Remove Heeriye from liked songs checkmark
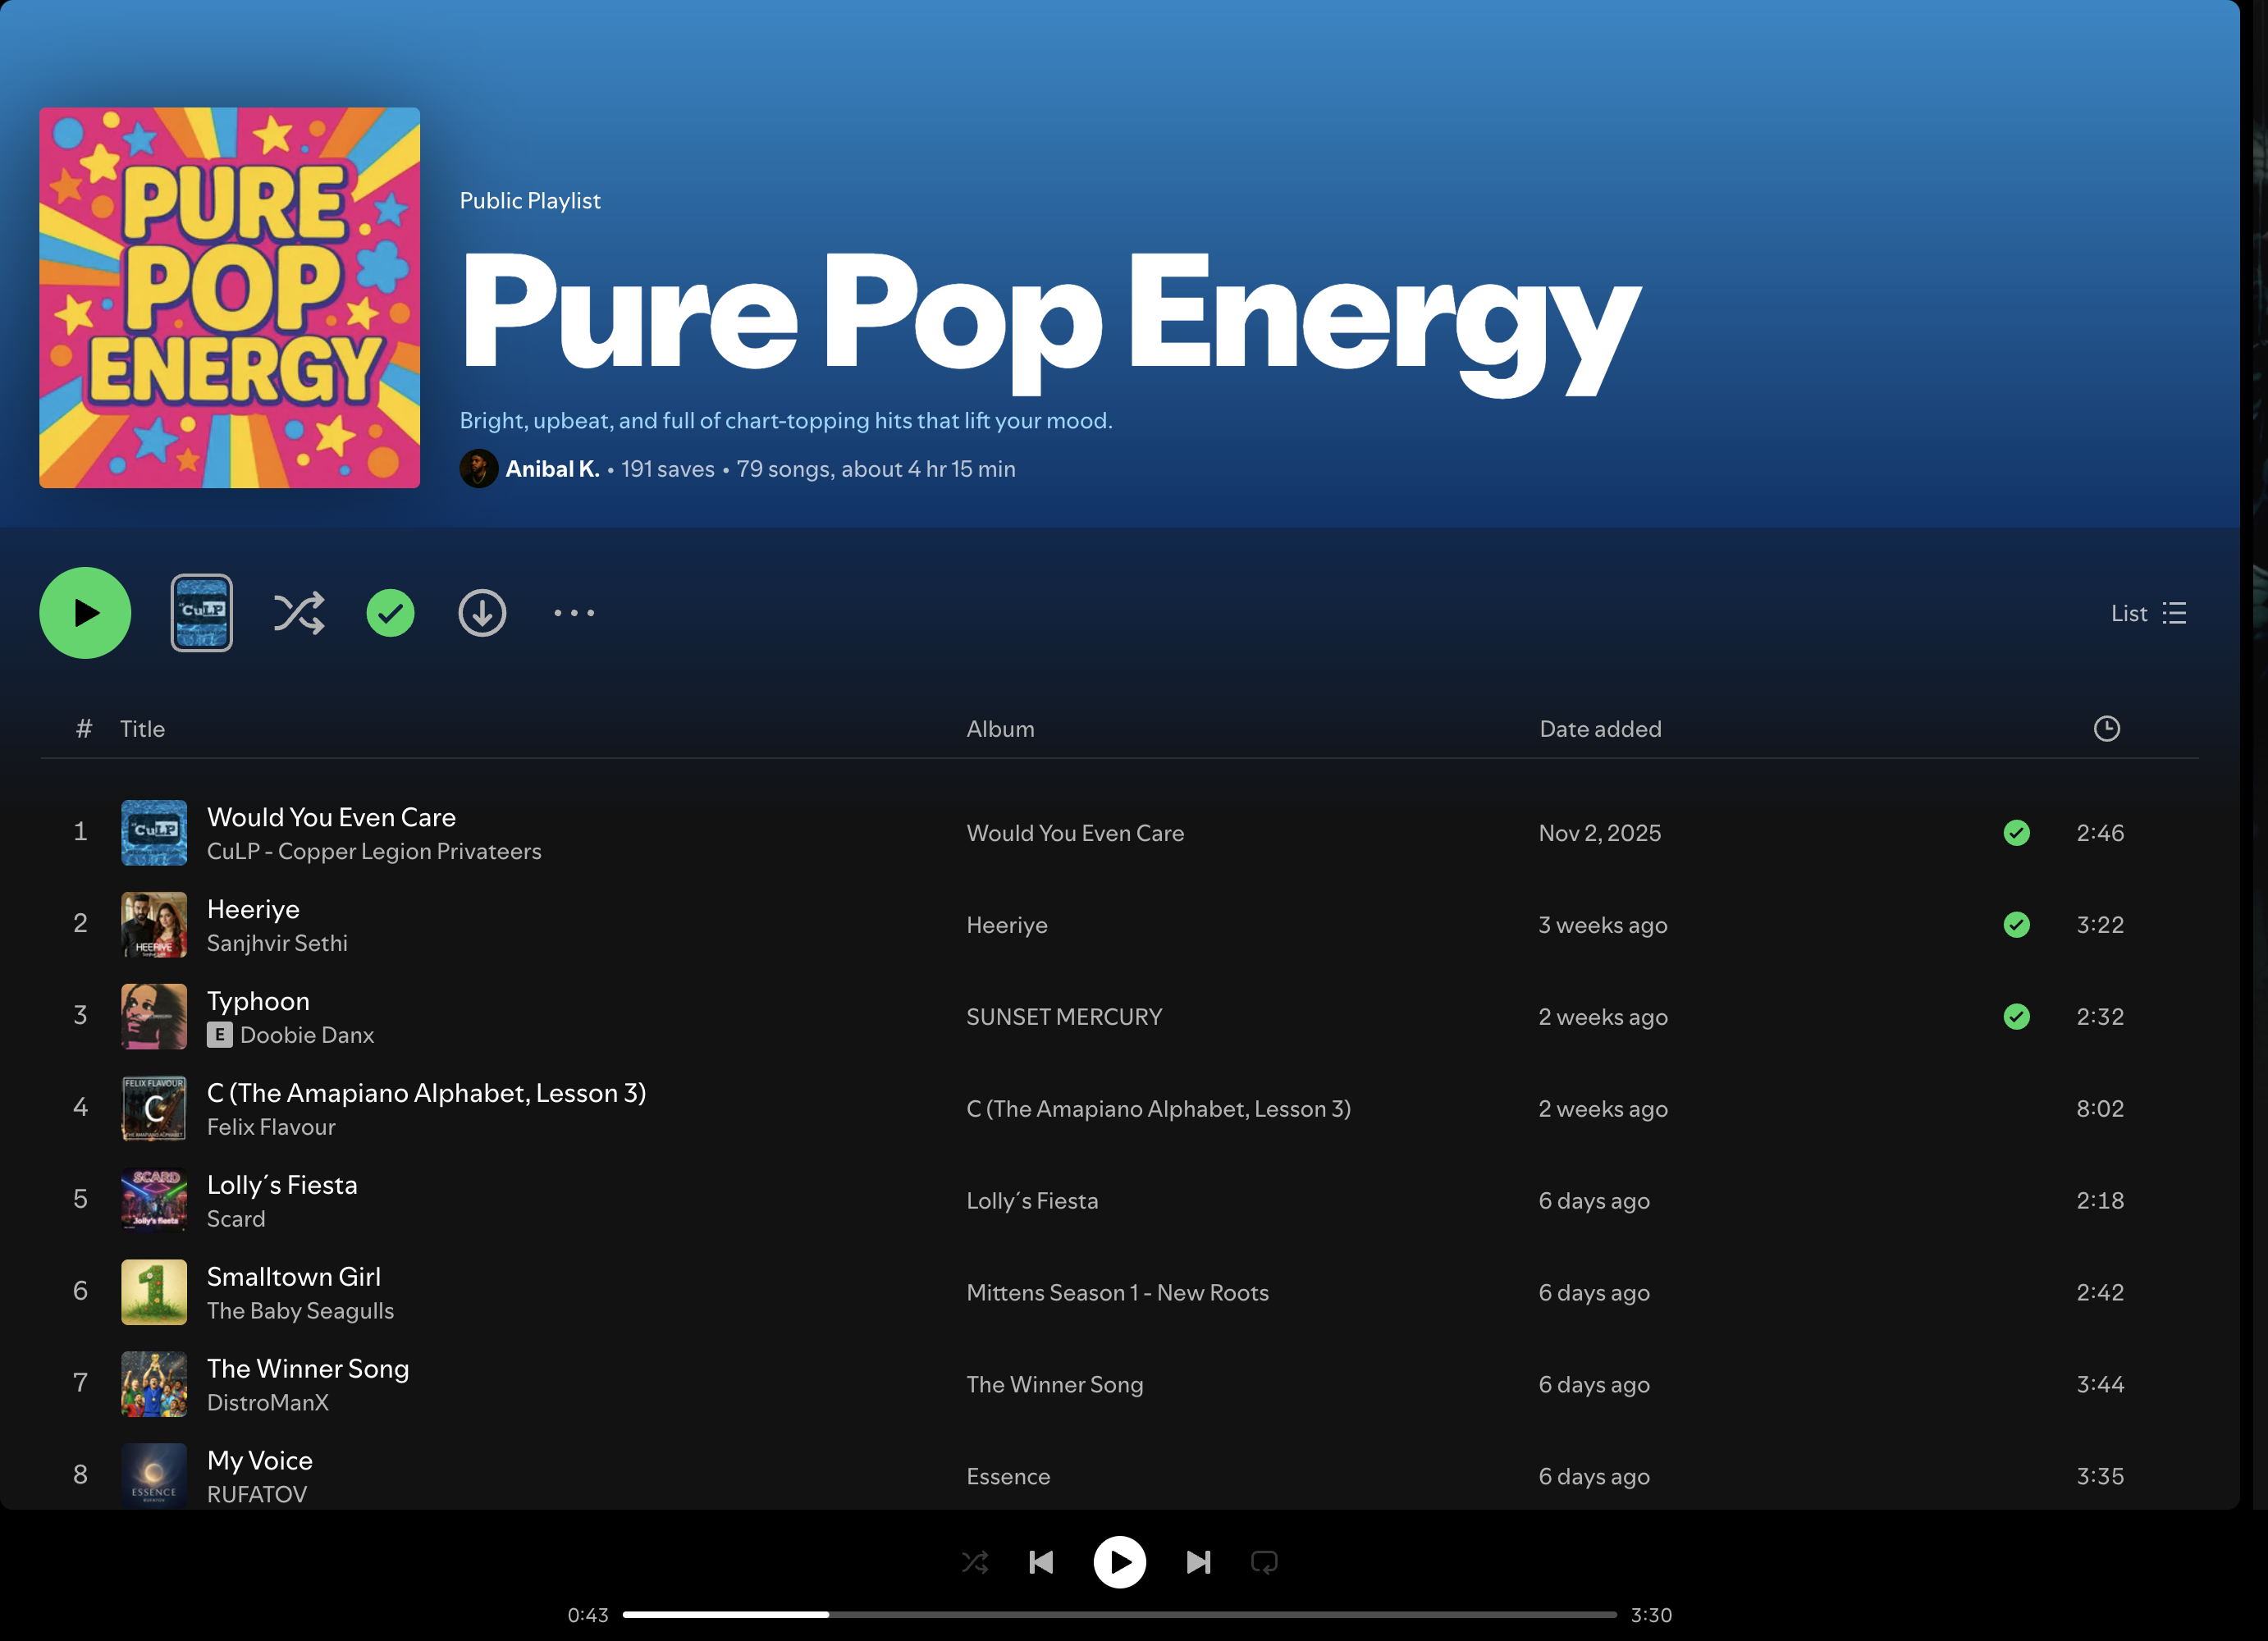 coord(2016,925)
